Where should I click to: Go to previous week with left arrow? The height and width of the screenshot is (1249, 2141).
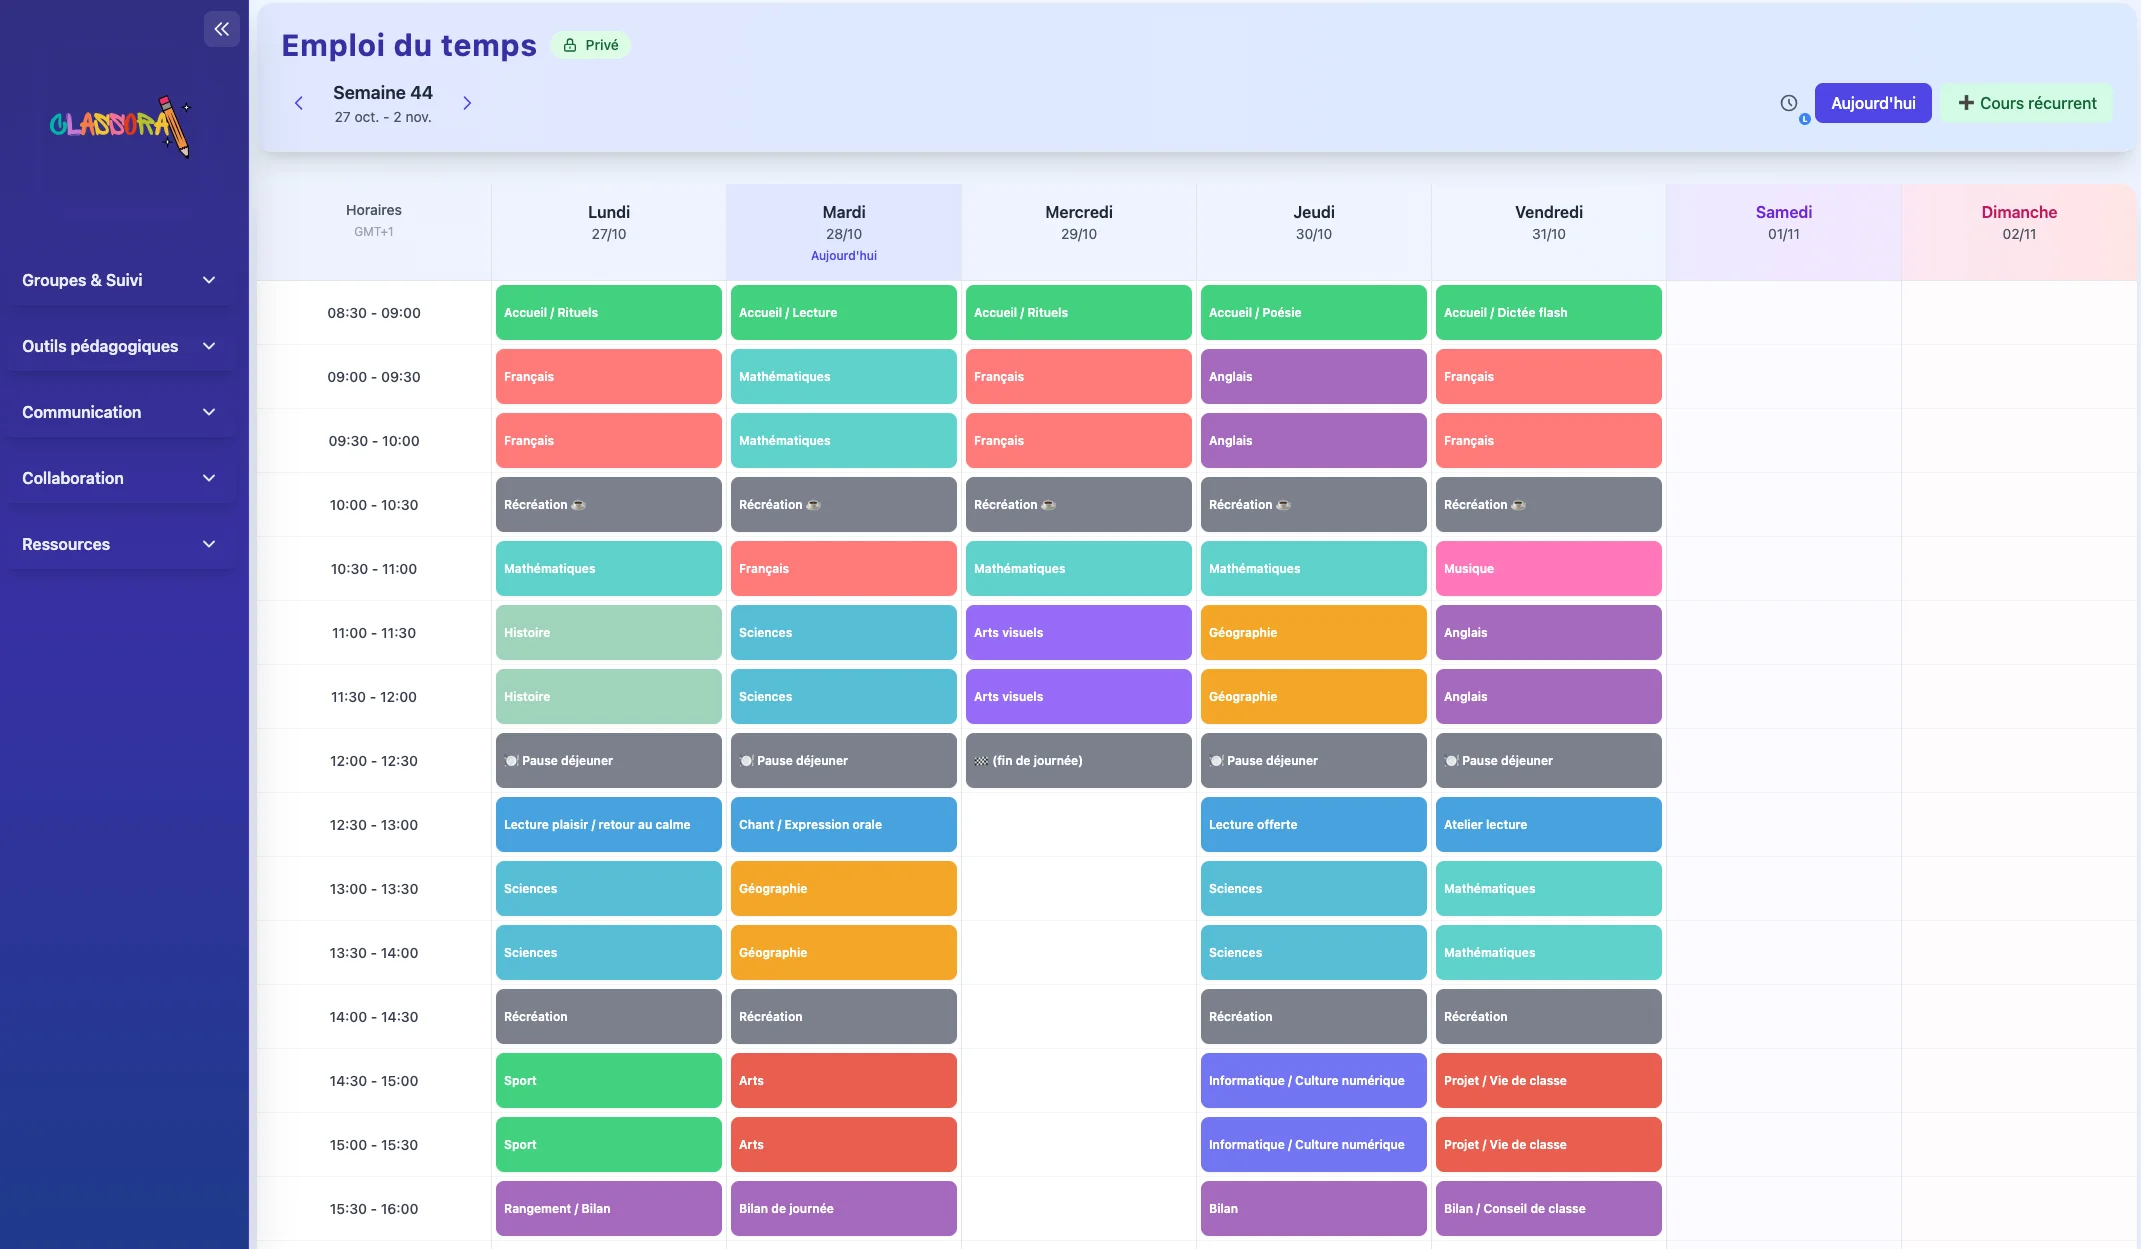[298, 103]
